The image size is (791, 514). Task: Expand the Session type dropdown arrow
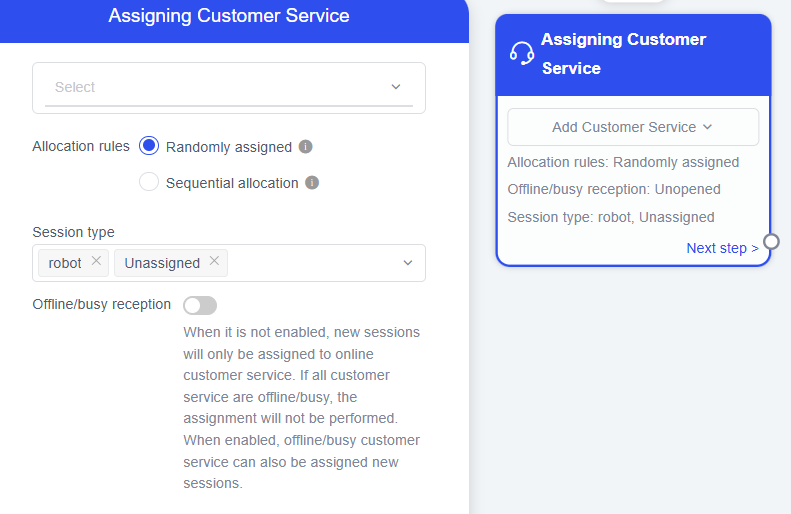point(408,263)
